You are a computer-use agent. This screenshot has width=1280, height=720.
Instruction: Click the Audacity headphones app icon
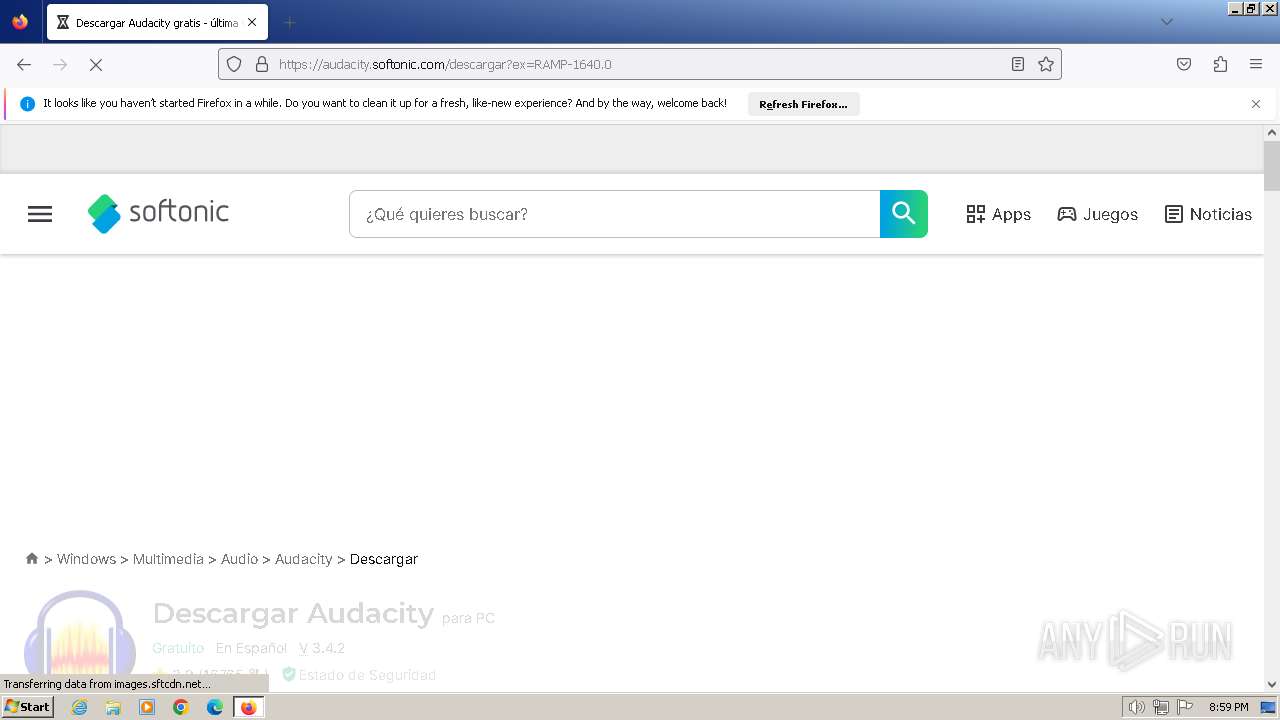tap(80, 640)
